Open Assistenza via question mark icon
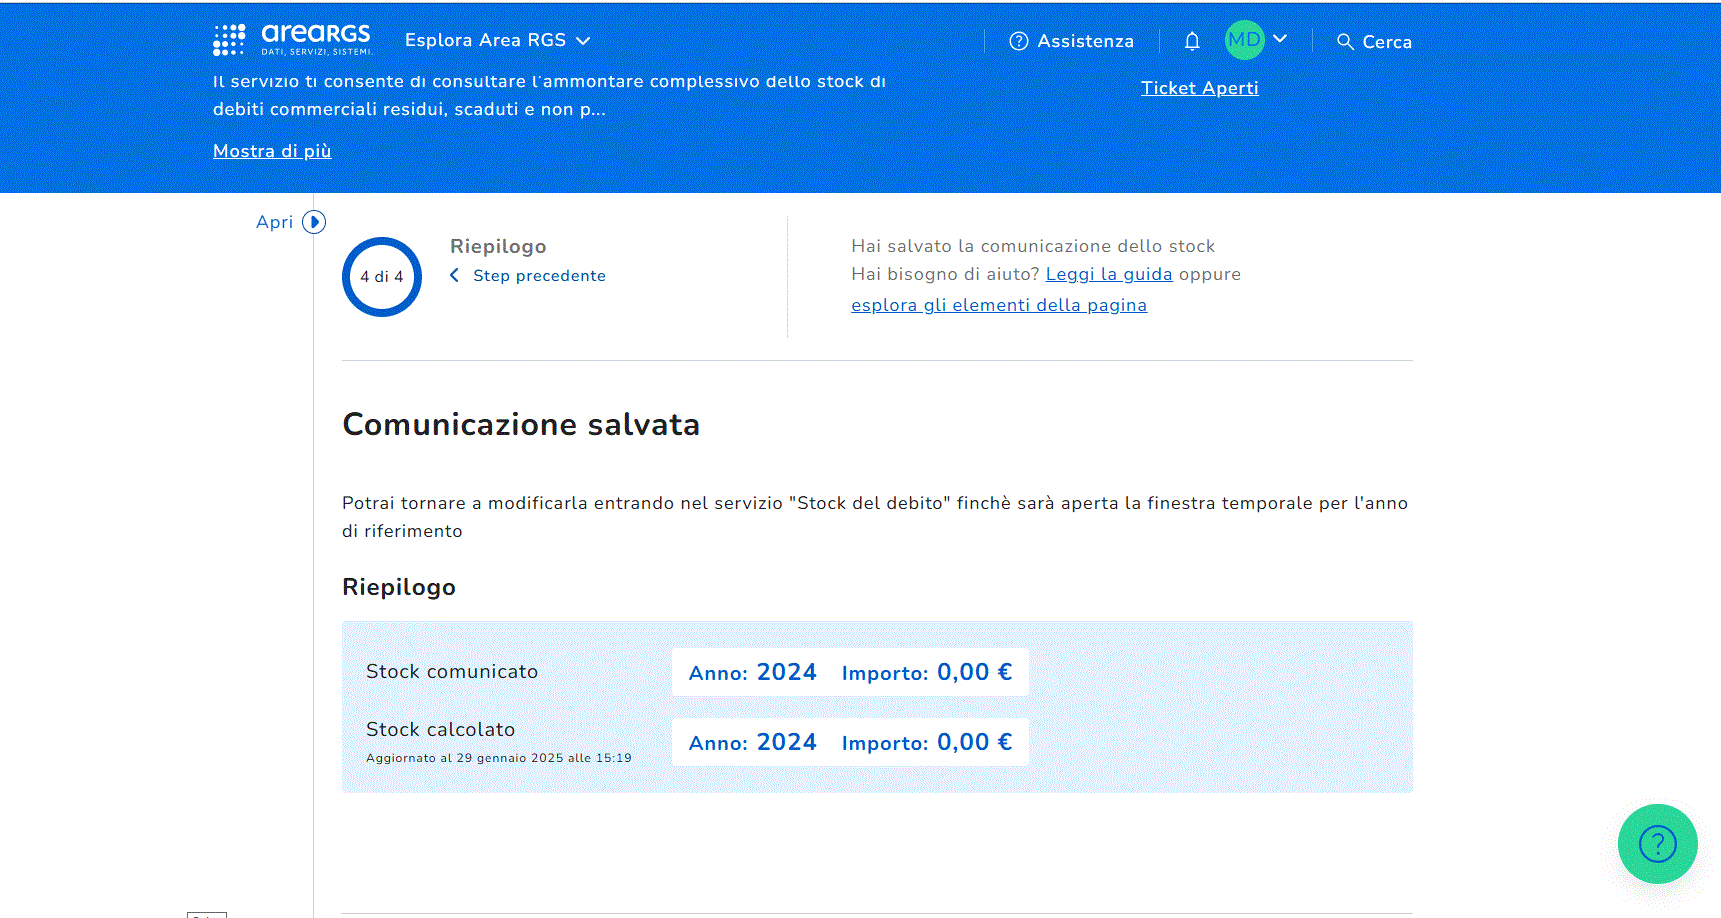1721x918 pixels. [x=1019, y=41]
